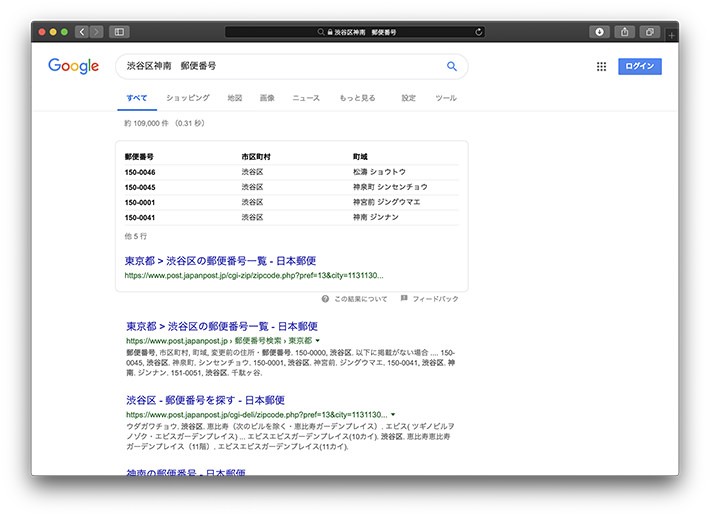The image size is (710, 517).
Task: Click the blue magnifier search icon
Action: (451, 66)
